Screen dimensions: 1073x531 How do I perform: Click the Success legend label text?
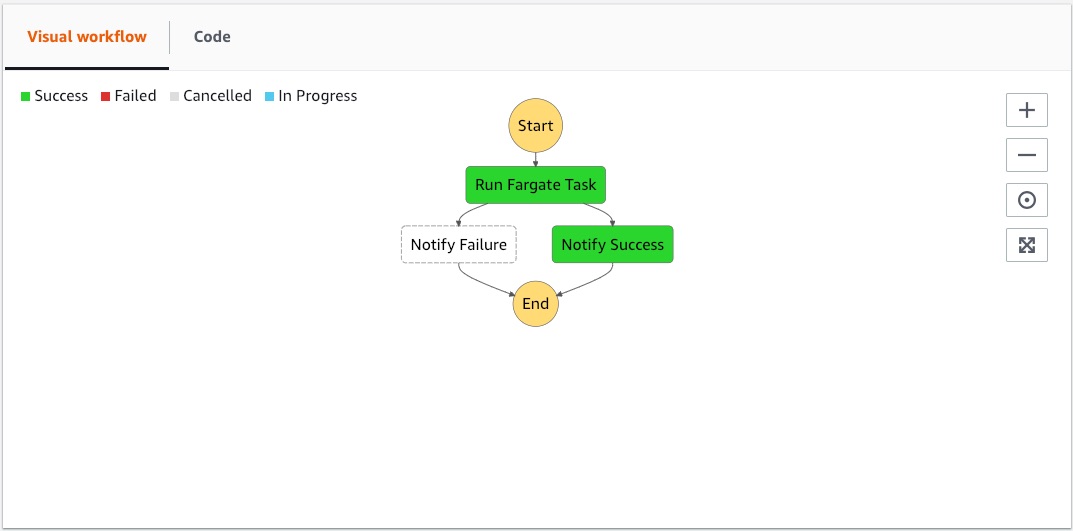(61, 96)
